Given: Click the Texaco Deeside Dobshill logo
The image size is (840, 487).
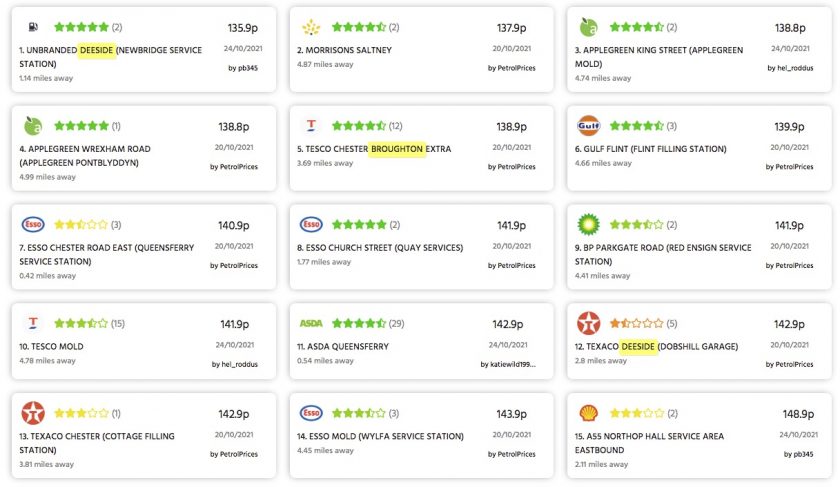Looking at the screenshot, I should click(588, 324).
